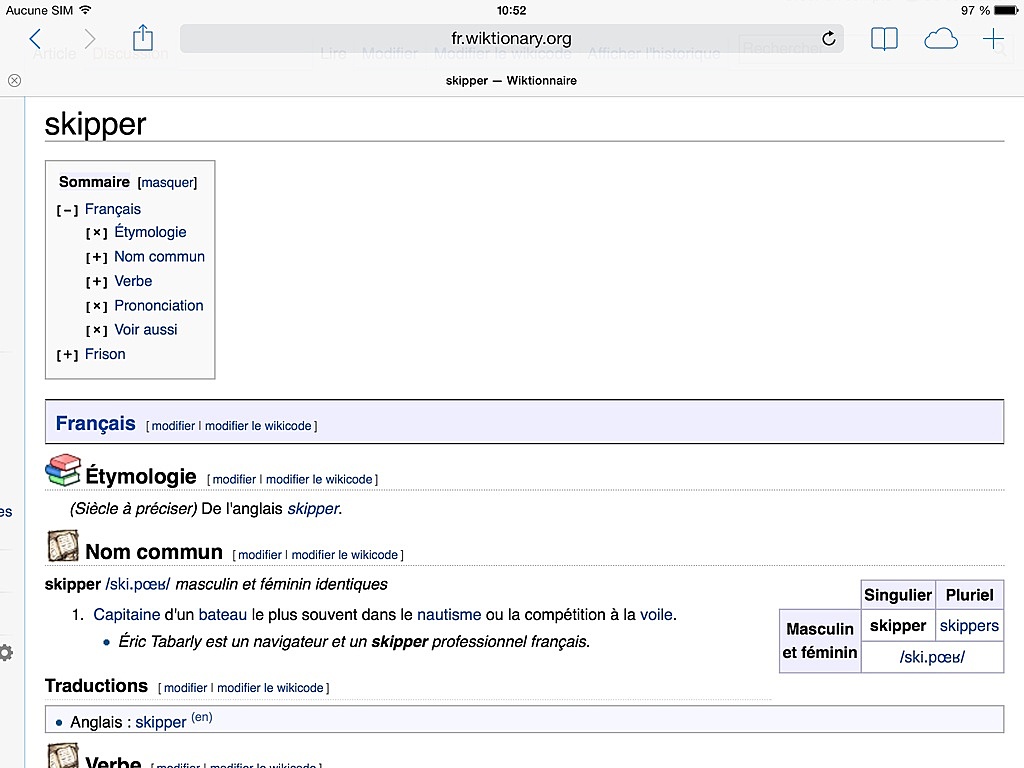This screenshot has height=768, width=1024.
Task: Click modifier next to Traductions heading
Action: coord(185,688)
